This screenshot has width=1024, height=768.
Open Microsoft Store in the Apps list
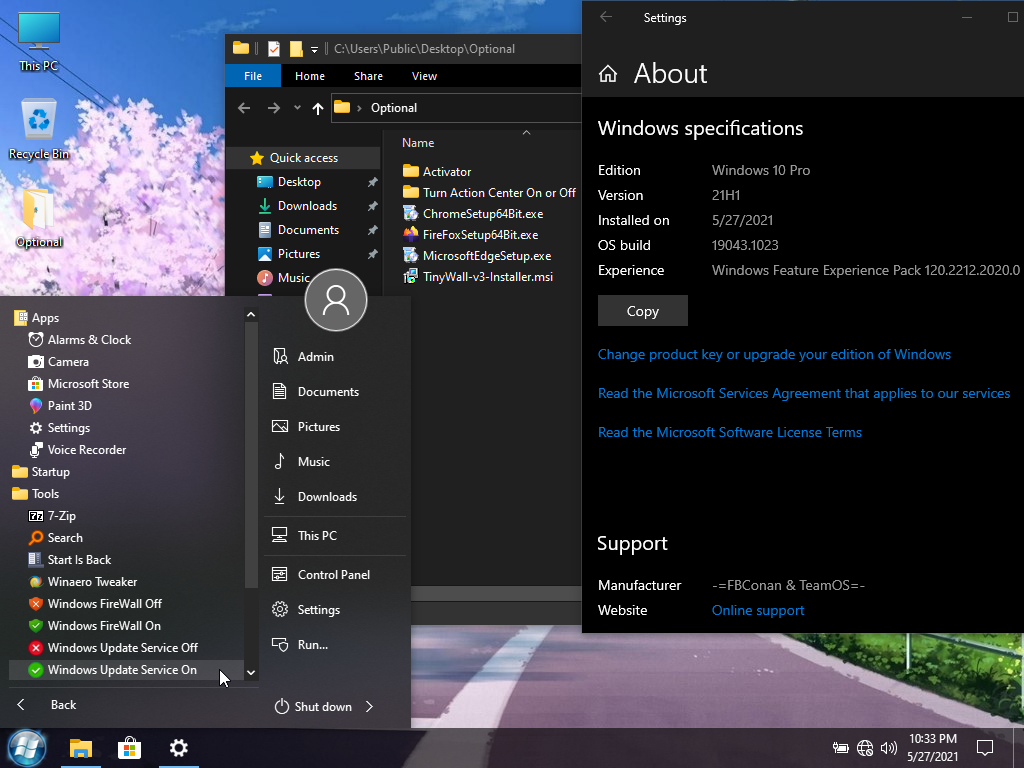(x=88, y=384)
